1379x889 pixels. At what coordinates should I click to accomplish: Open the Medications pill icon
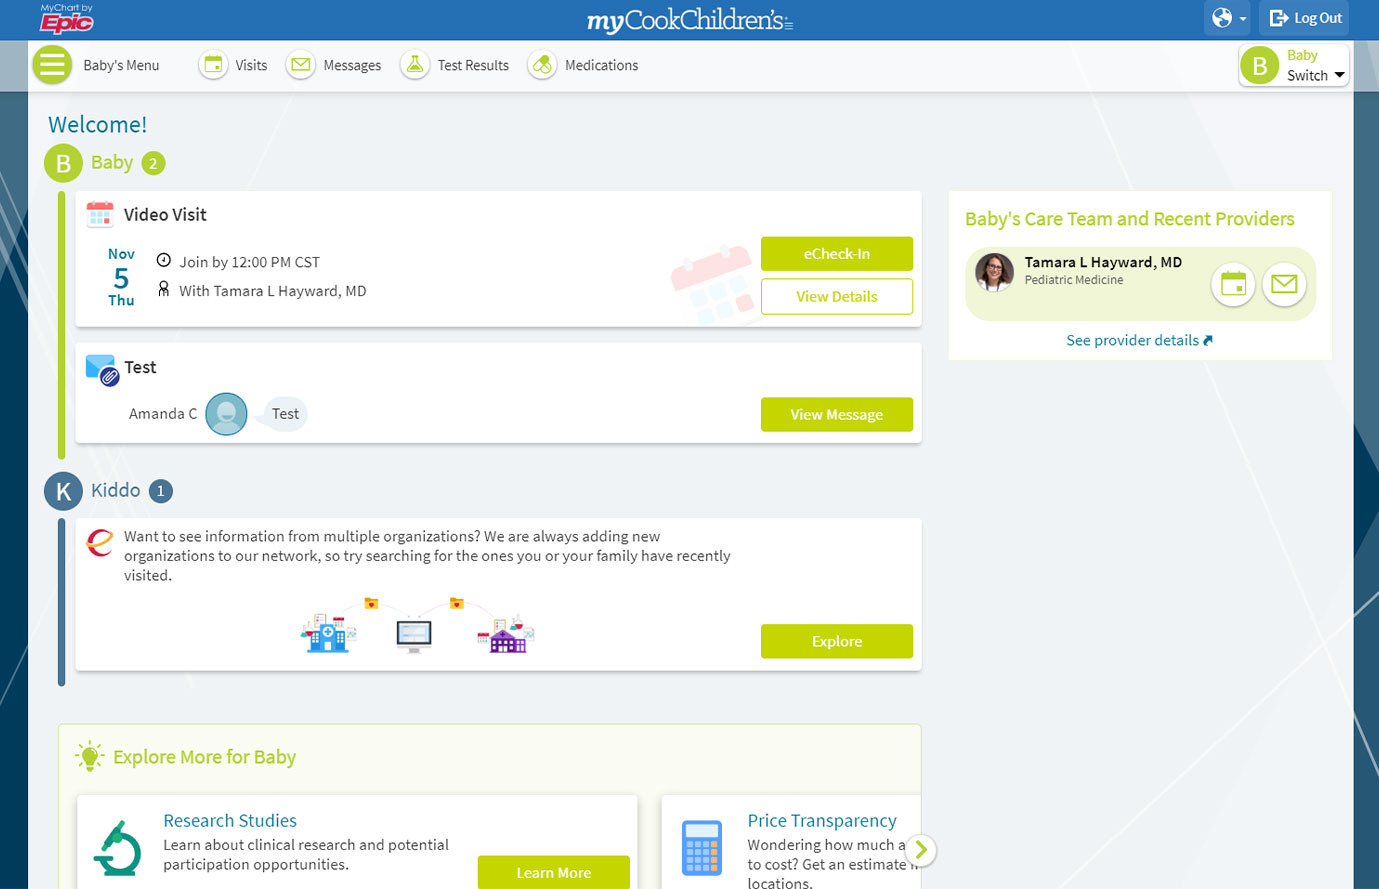coord(542,65)
